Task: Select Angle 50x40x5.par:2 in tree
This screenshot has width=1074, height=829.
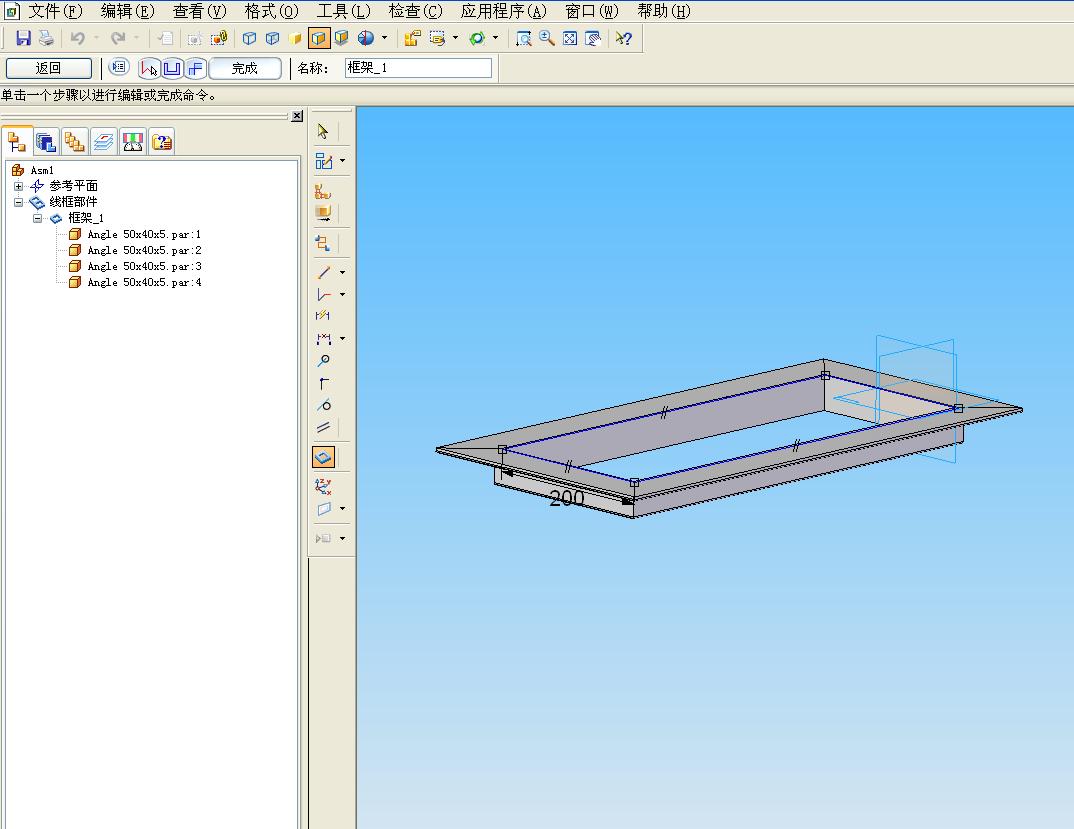Action: [x=144, y=250]
